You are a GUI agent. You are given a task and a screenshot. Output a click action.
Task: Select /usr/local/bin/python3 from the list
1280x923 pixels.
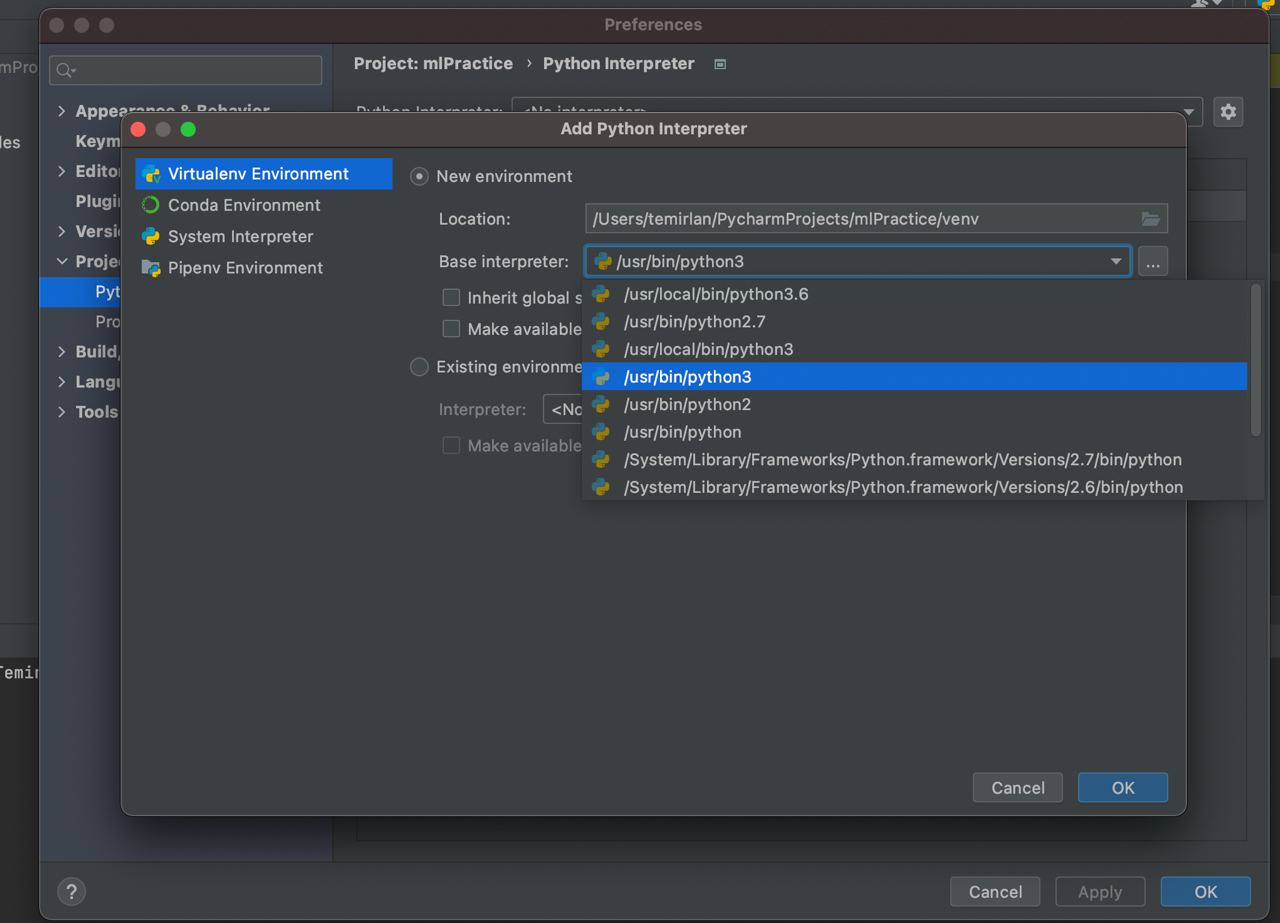click(x=915, y=349)
